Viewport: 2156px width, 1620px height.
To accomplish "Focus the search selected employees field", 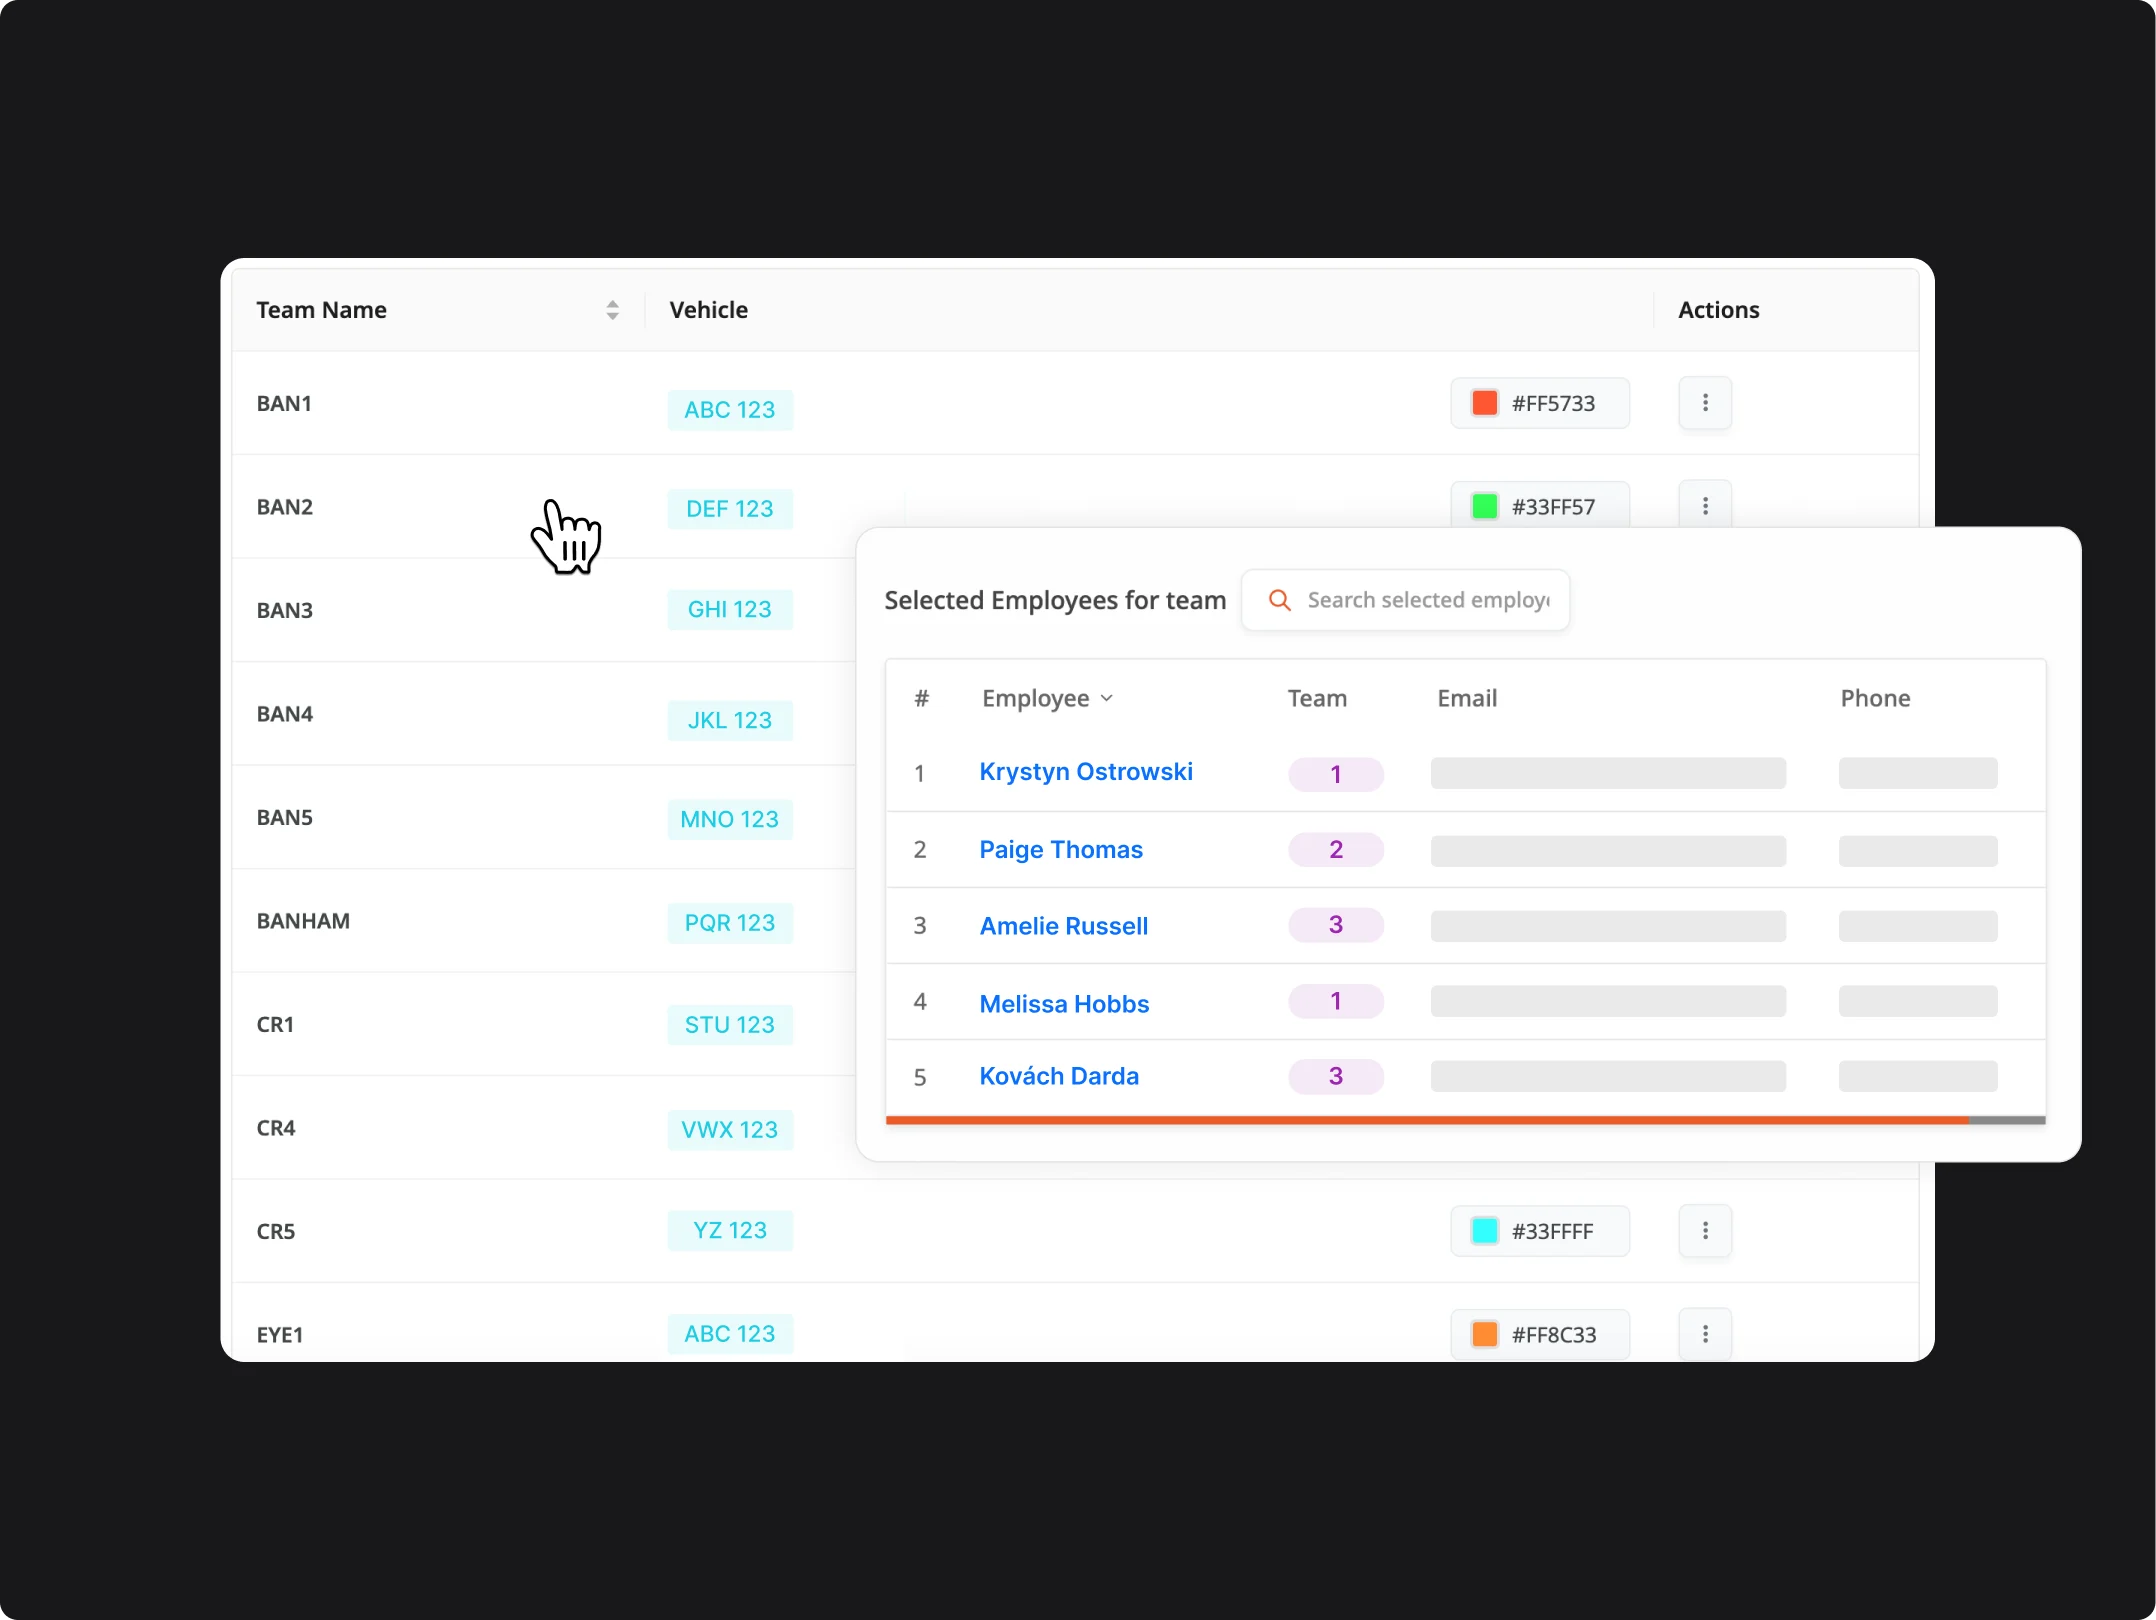I will 1427,600.
